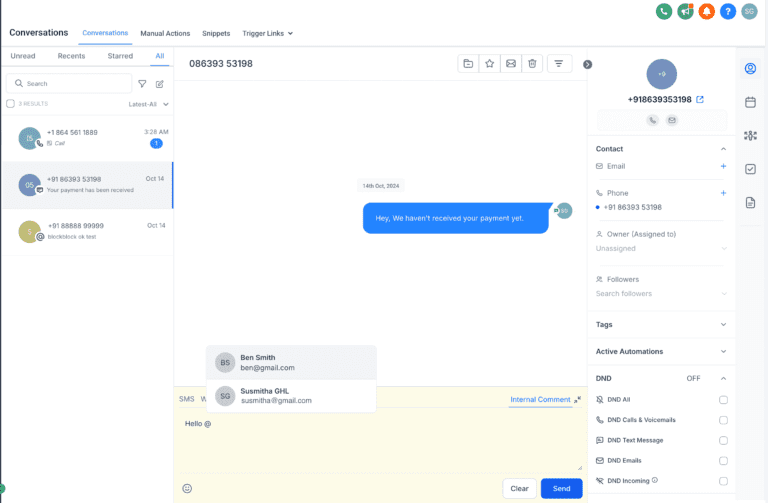
Task: Click the green phone dialer icon
Action: (664, 11)
